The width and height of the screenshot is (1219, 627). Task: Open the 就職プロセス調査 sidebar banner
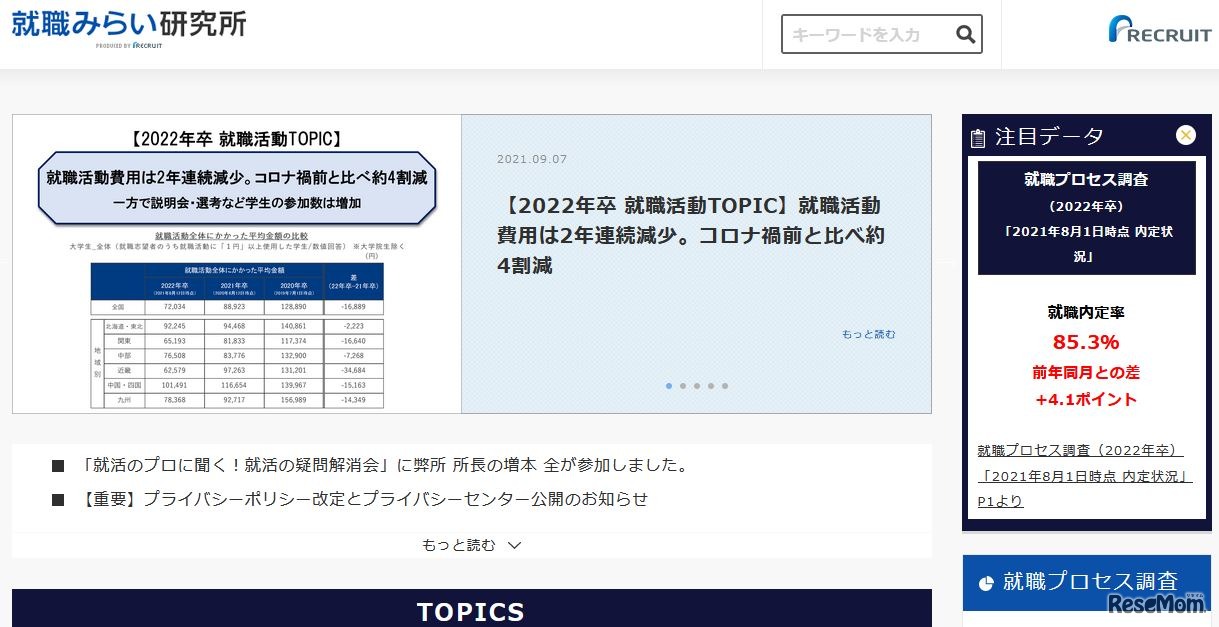[1087, 582]
